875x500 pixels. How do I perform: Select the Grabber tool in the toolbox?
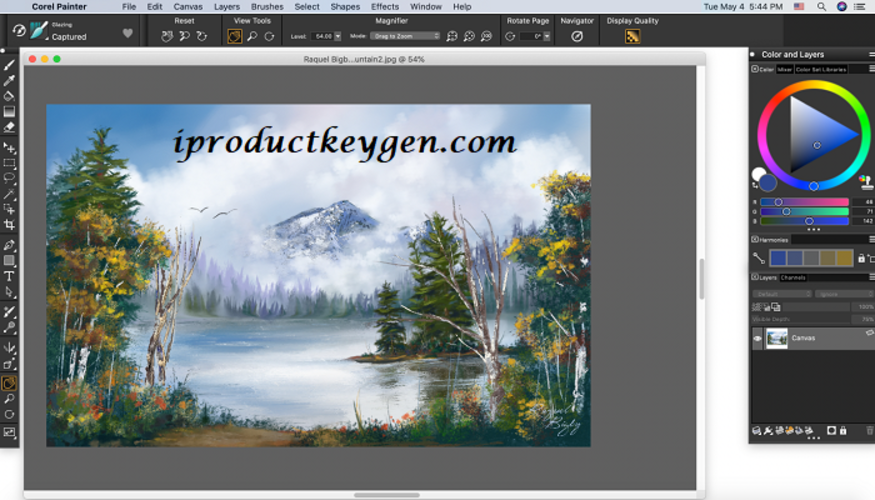tap(9, 383)
